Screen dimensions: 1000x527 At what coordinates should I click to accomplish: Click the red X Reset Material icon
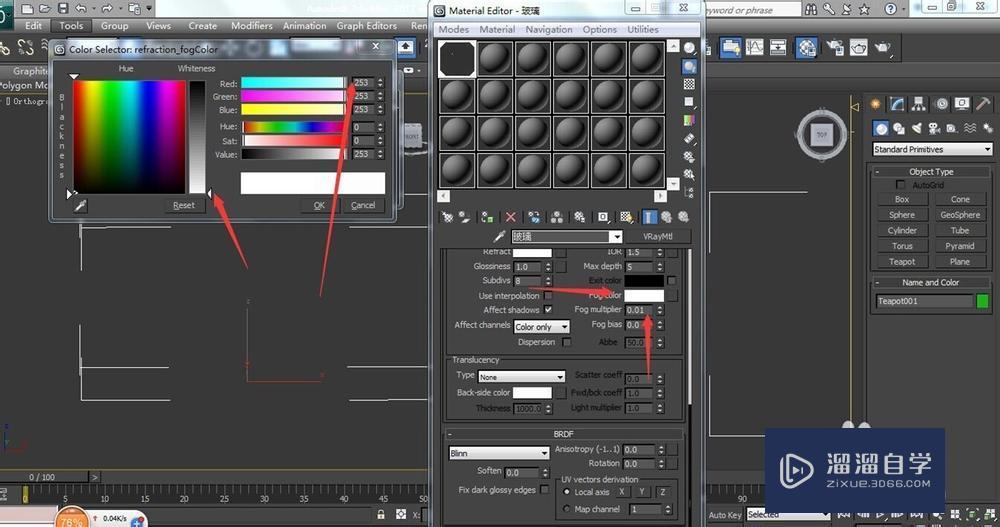(x=510, y=218)
